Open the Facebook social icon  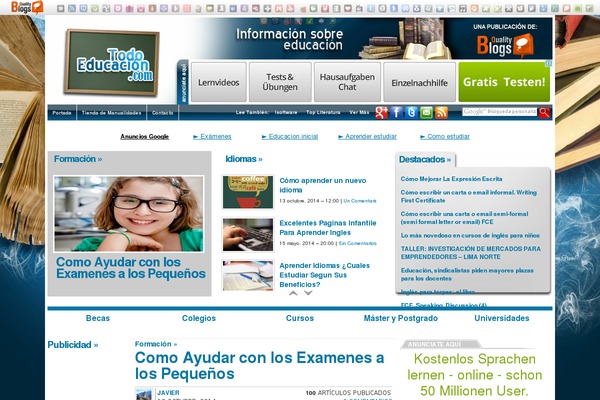[x=396, y=113]
